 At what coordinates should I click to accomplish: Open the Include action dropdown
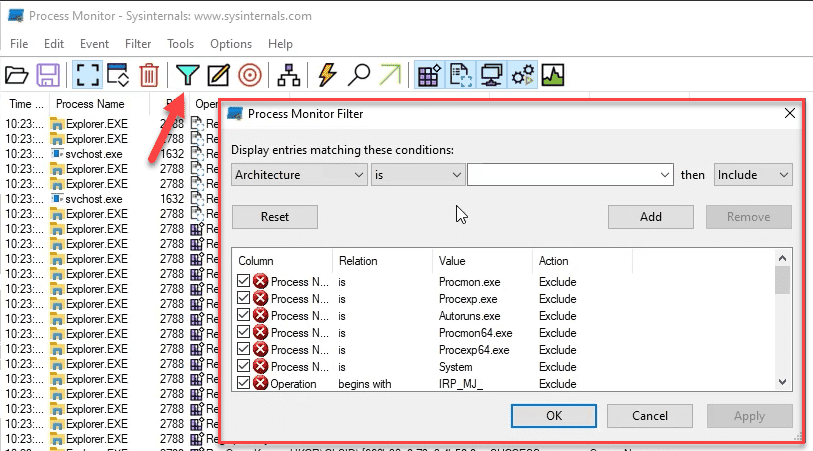coord(753,175)
